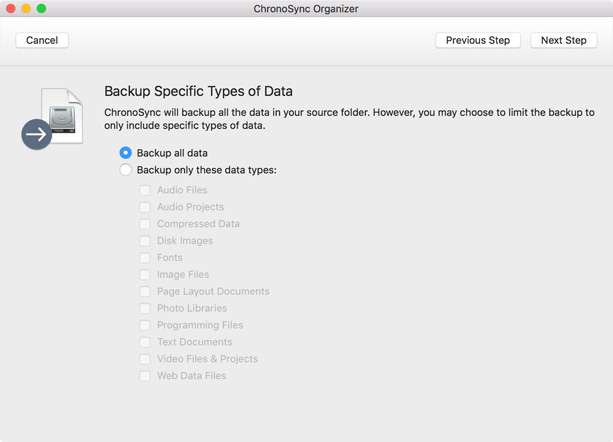Toggle the Disk Images checkbox

point(145,241)
